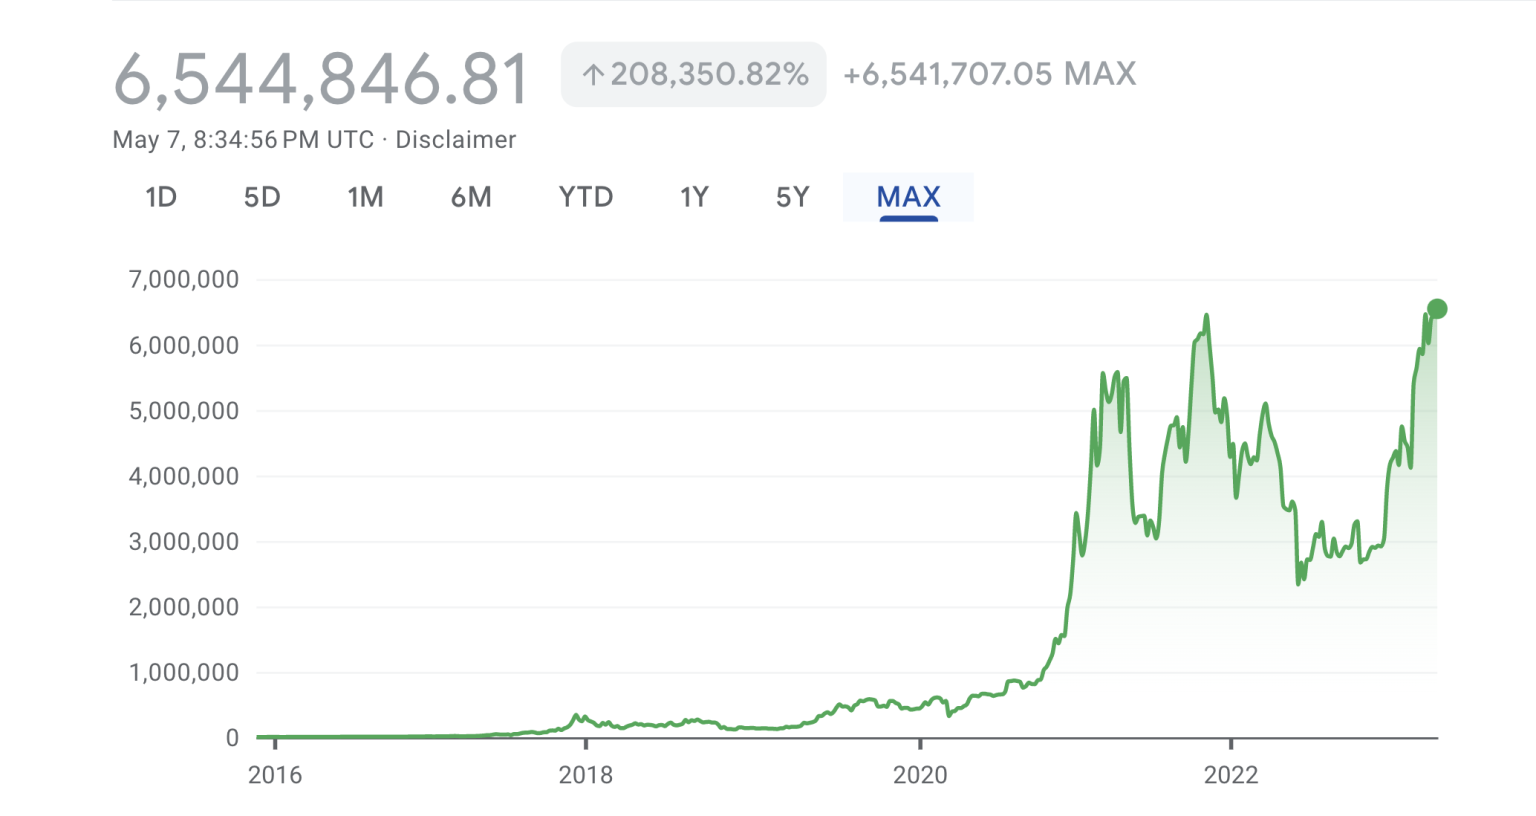The width and height of the screenshot is (1536, 816).
Task: Open the Disclaimer link
Action: tap(456, 140)
